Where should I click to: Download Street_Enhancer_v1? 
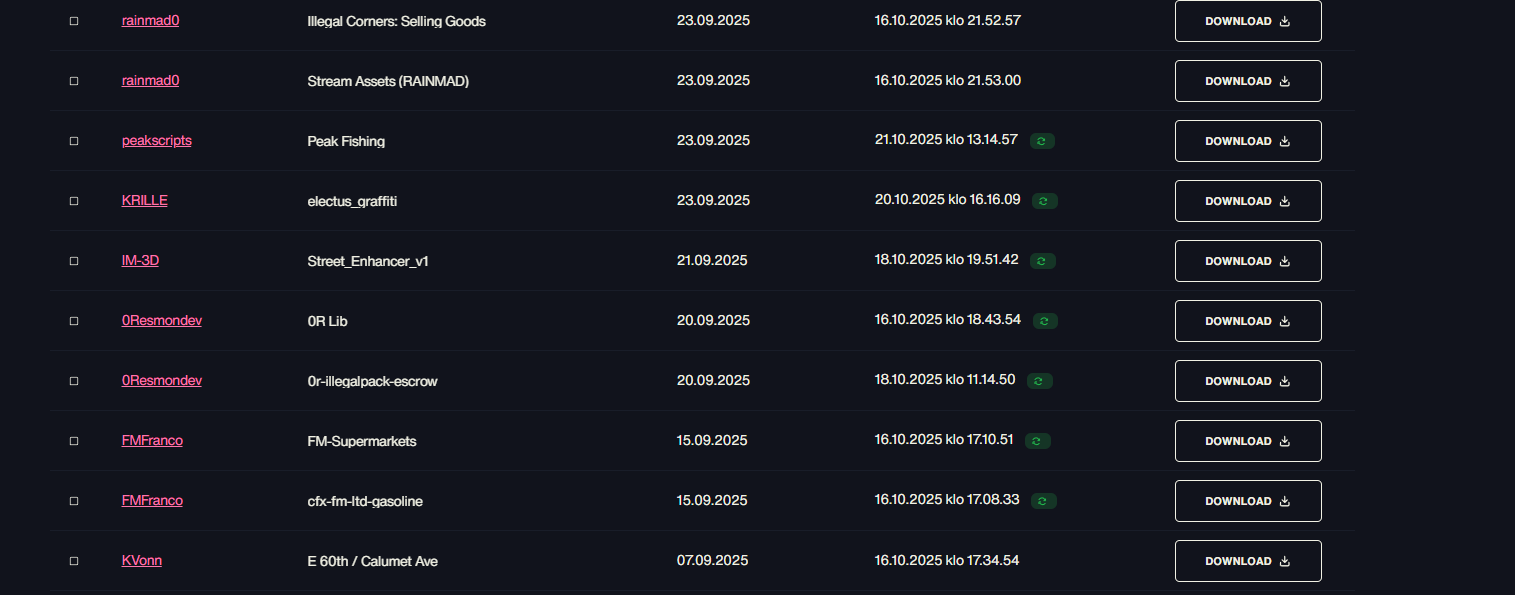[x=1248, y=261]
